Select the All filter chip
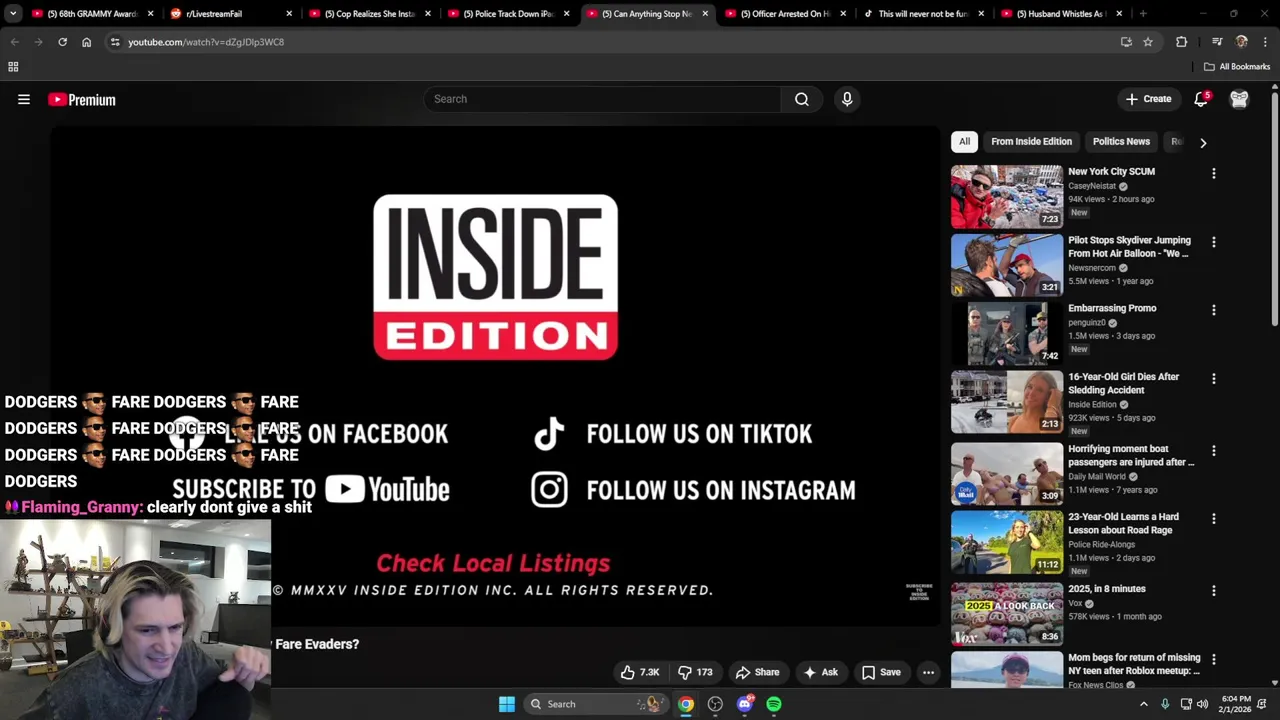 point(964,142)
